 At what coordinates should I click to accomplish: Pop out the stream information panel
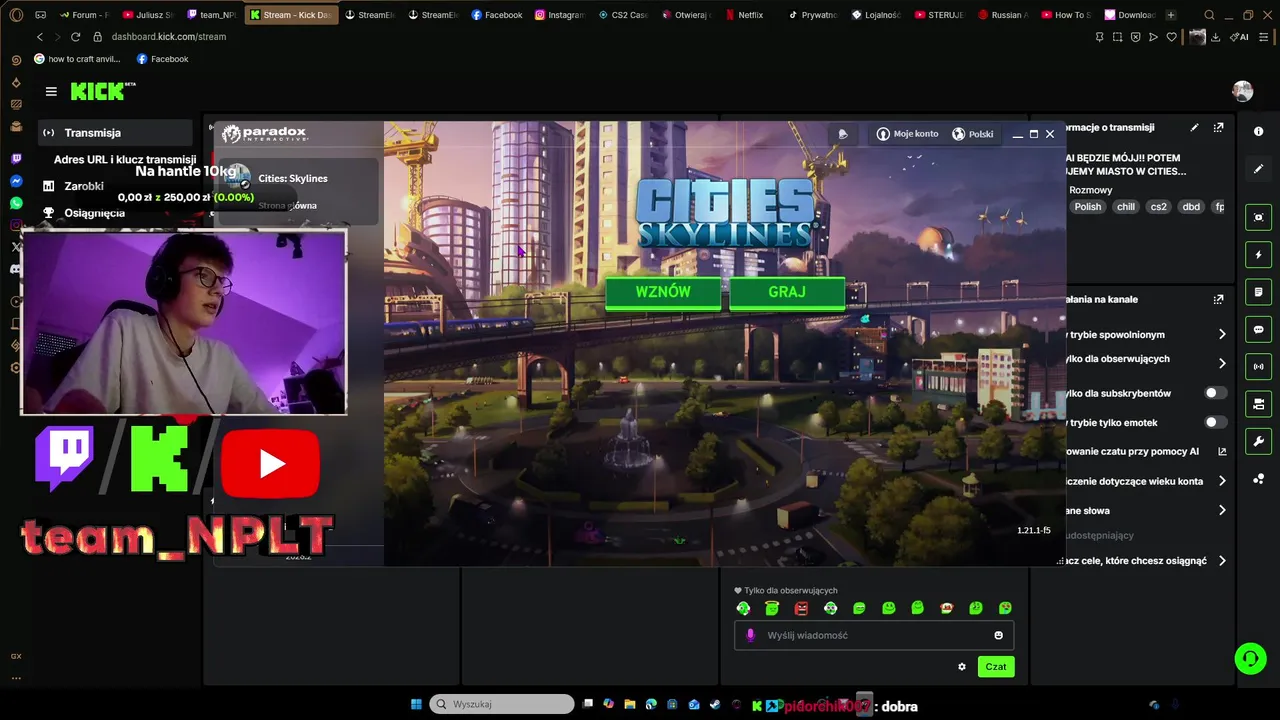(x=1218, y=127)
